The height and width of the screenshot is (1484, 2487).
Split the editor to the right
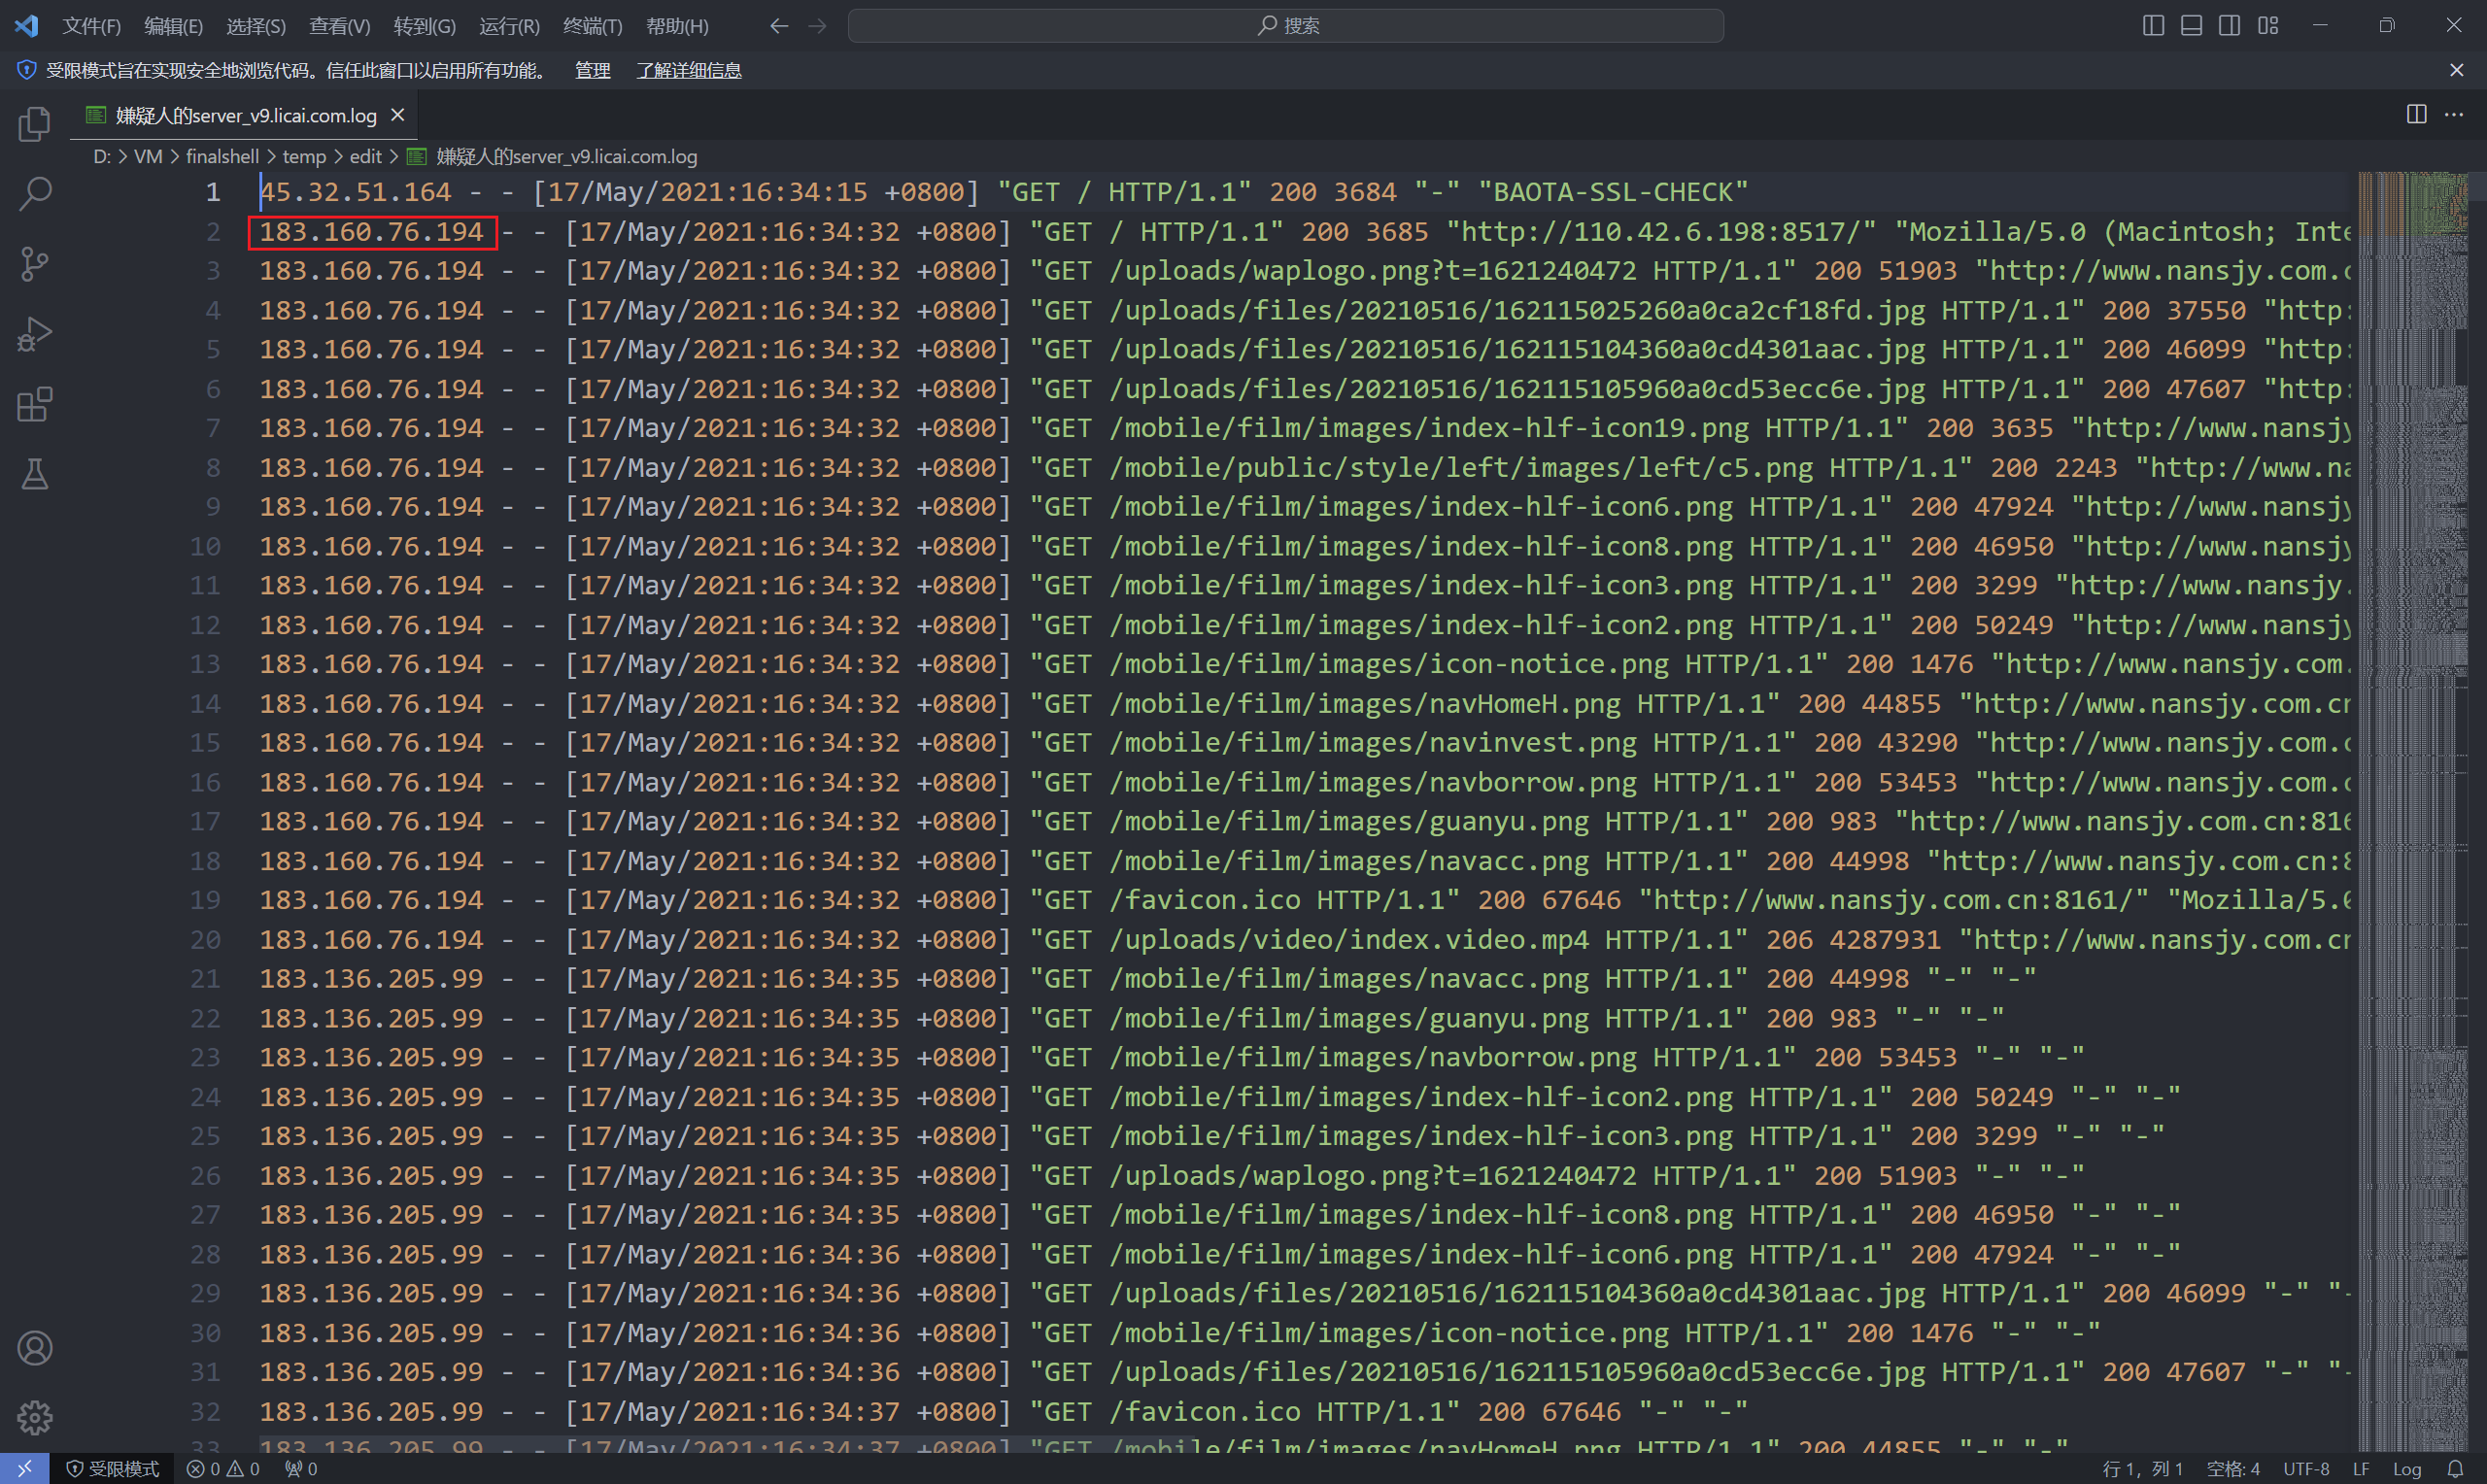pyautogui.click(x=2416, y=115)
